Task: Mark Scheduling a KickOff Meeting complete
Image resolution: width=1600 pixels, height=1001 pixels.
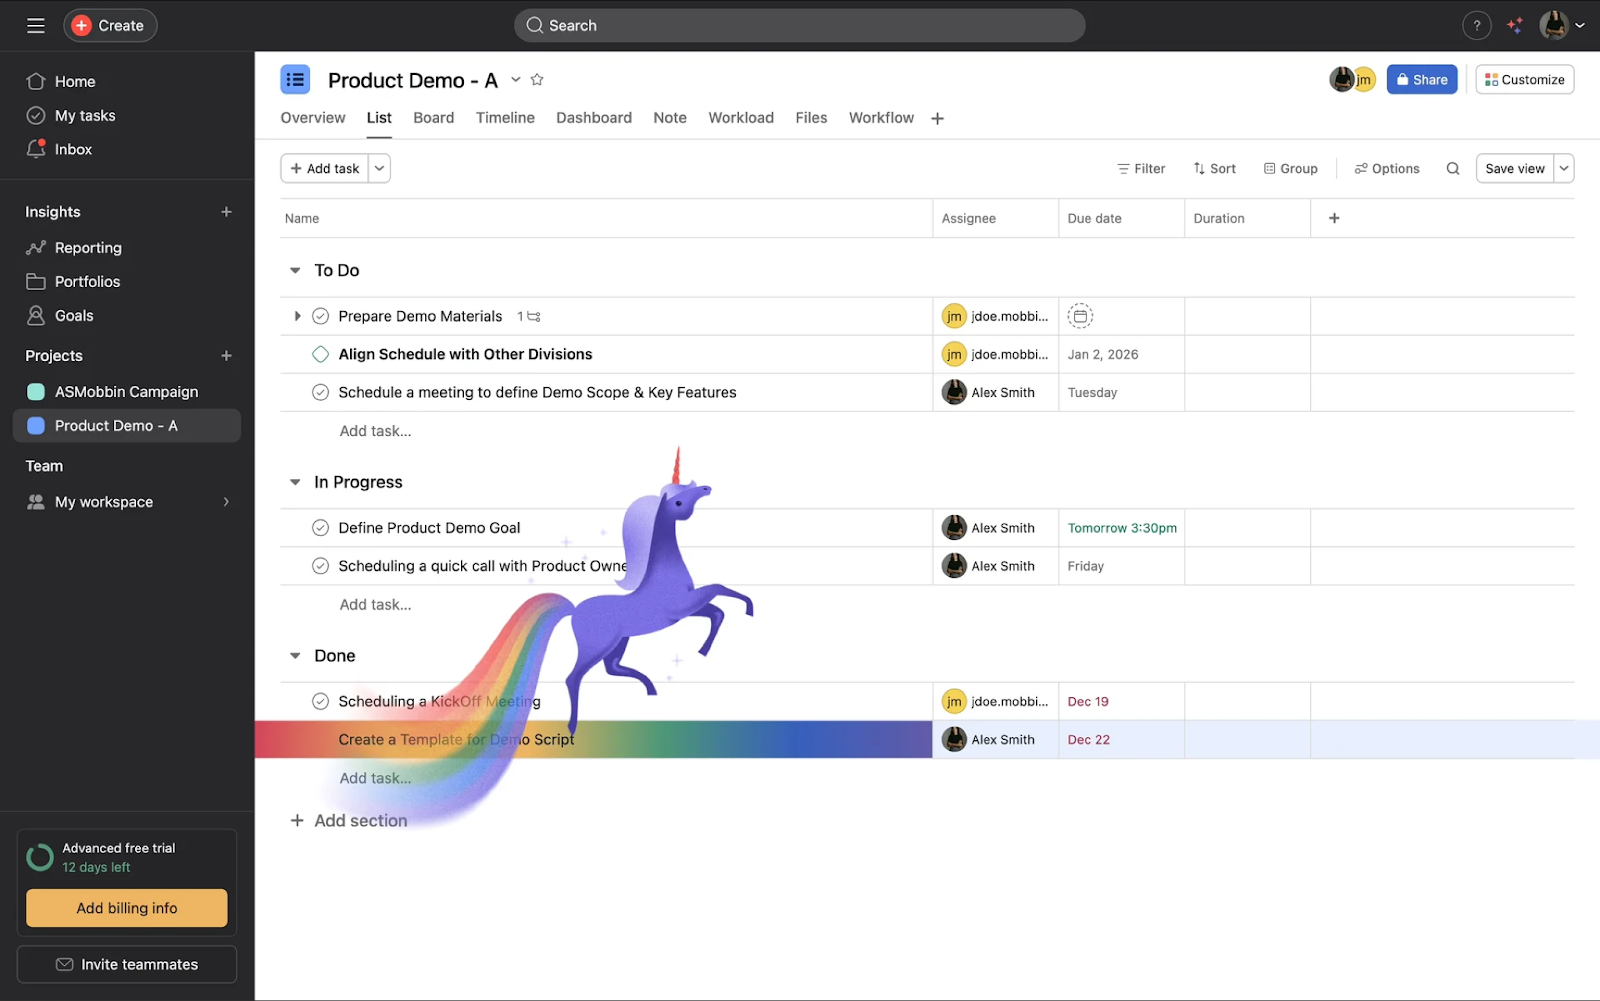Action: coord(320,702)
